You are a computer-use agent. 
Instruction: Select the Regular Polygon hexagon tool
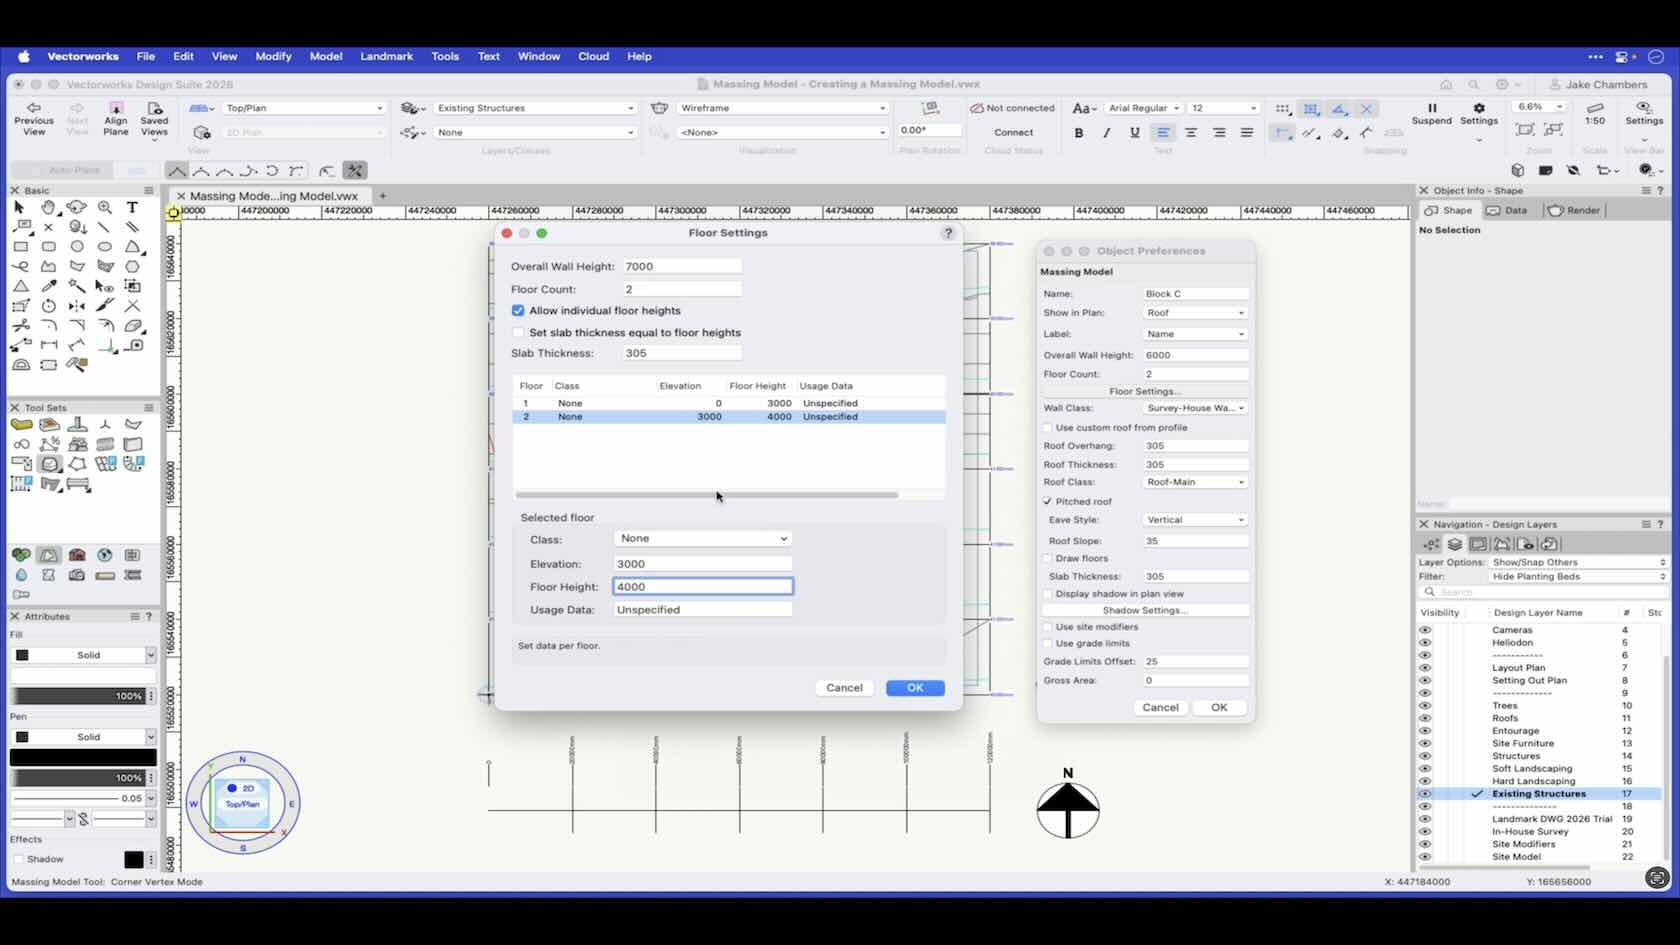point(132,266)
